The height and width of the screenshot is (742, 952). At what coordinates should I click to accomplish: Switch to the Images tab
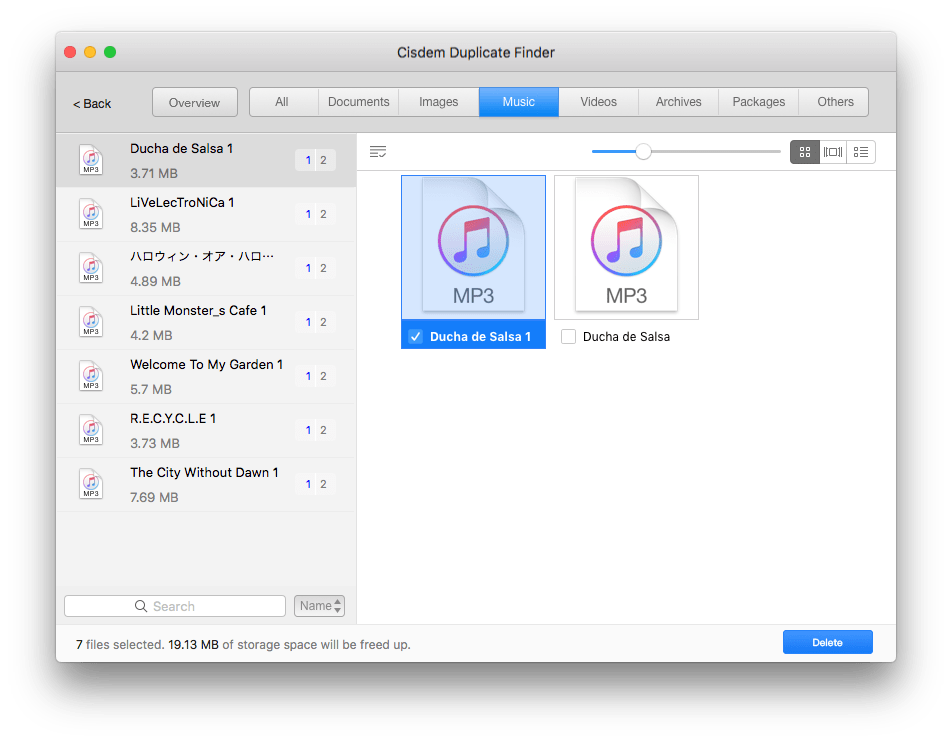pyautogui.click(x=438, y=102)
